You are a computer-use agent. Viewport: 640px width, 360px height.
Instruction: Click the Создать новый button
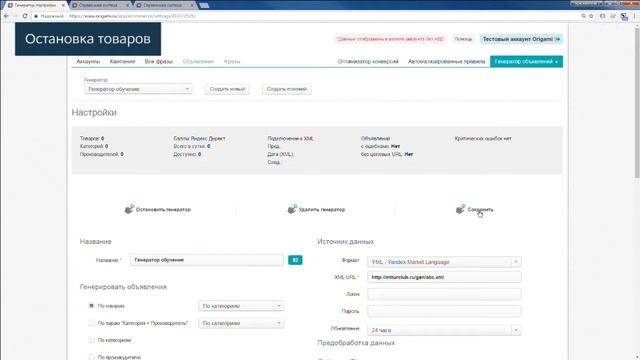(x=227, y=89)
